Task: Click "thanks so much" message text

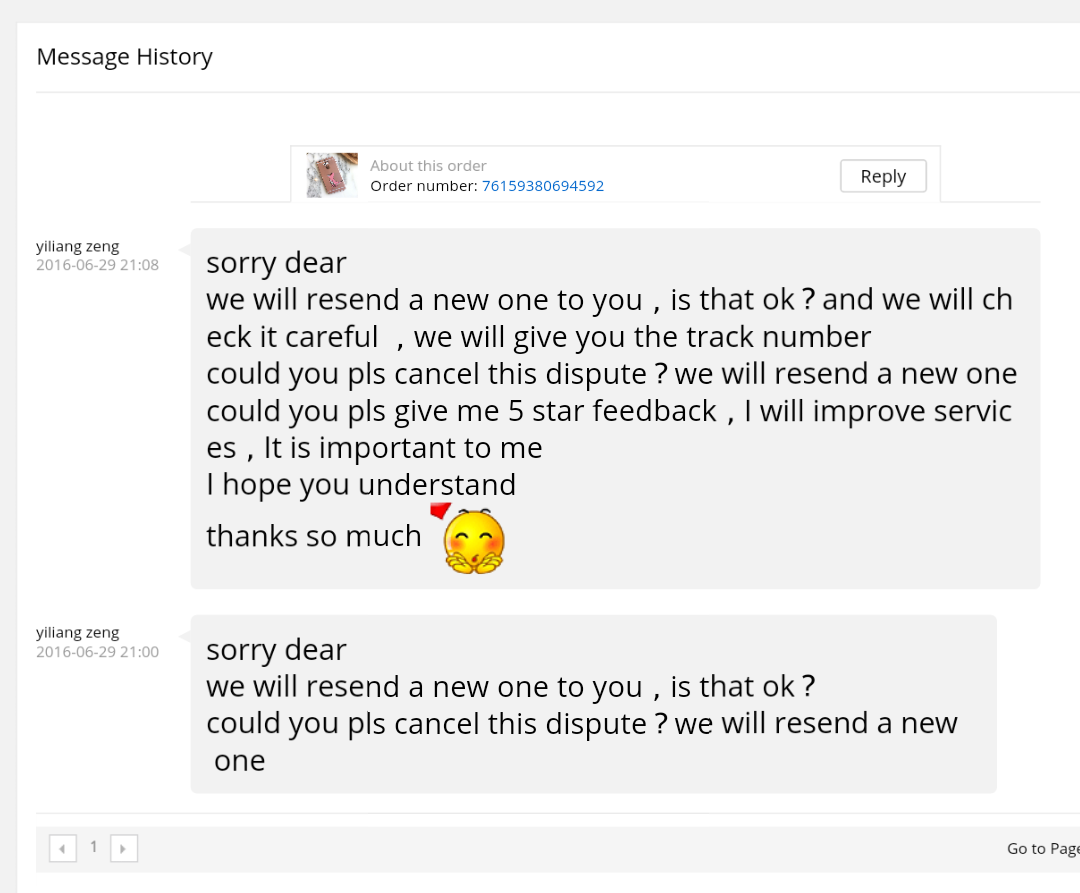Action: point(314,536)
